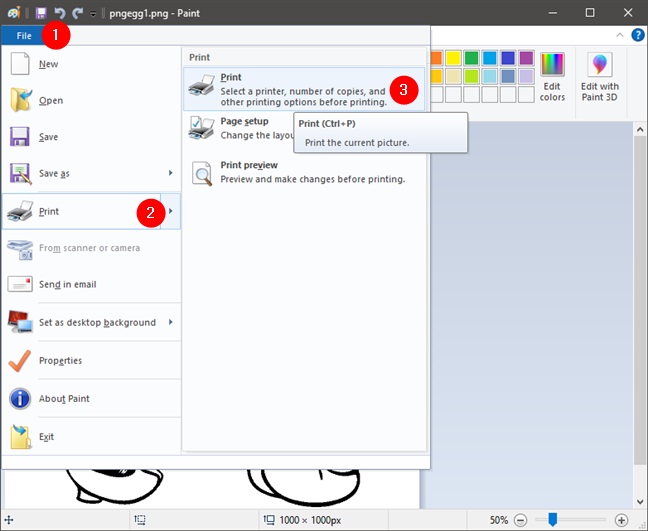
Task: Choose Open in the File menu
Action: (x=91, y=100)
